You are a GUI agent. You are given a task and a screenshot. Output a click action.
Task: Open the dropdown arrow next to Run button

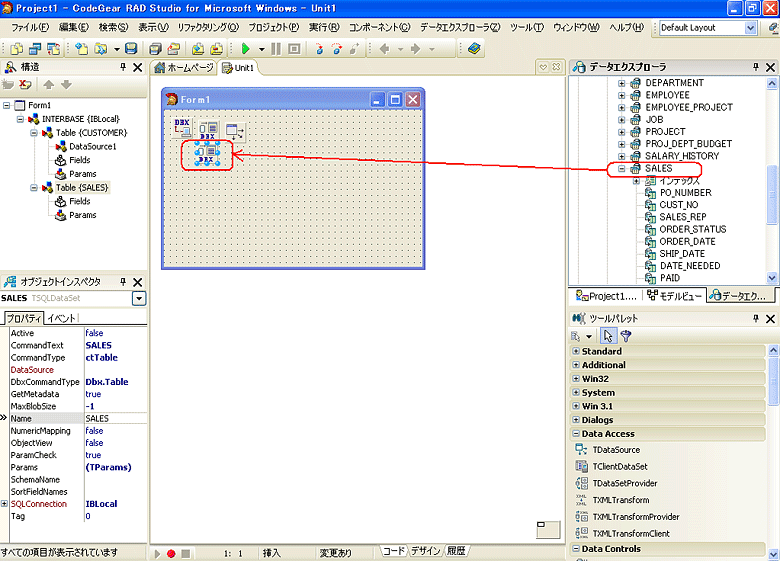pyautogui.click(x=262, y=49)
